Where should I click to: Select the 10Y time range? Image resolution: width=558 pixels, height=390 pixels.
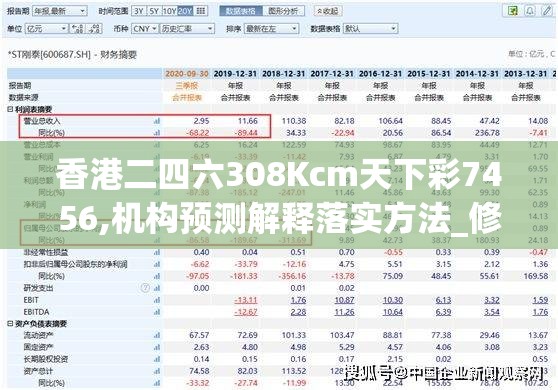tap(169, 11)
